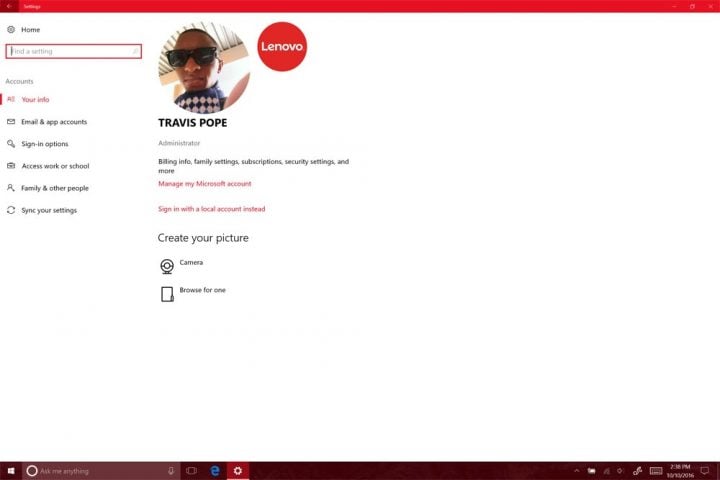Click the volume icon in tray
This screenshot has height=480, width=720.
coord(620,471)
